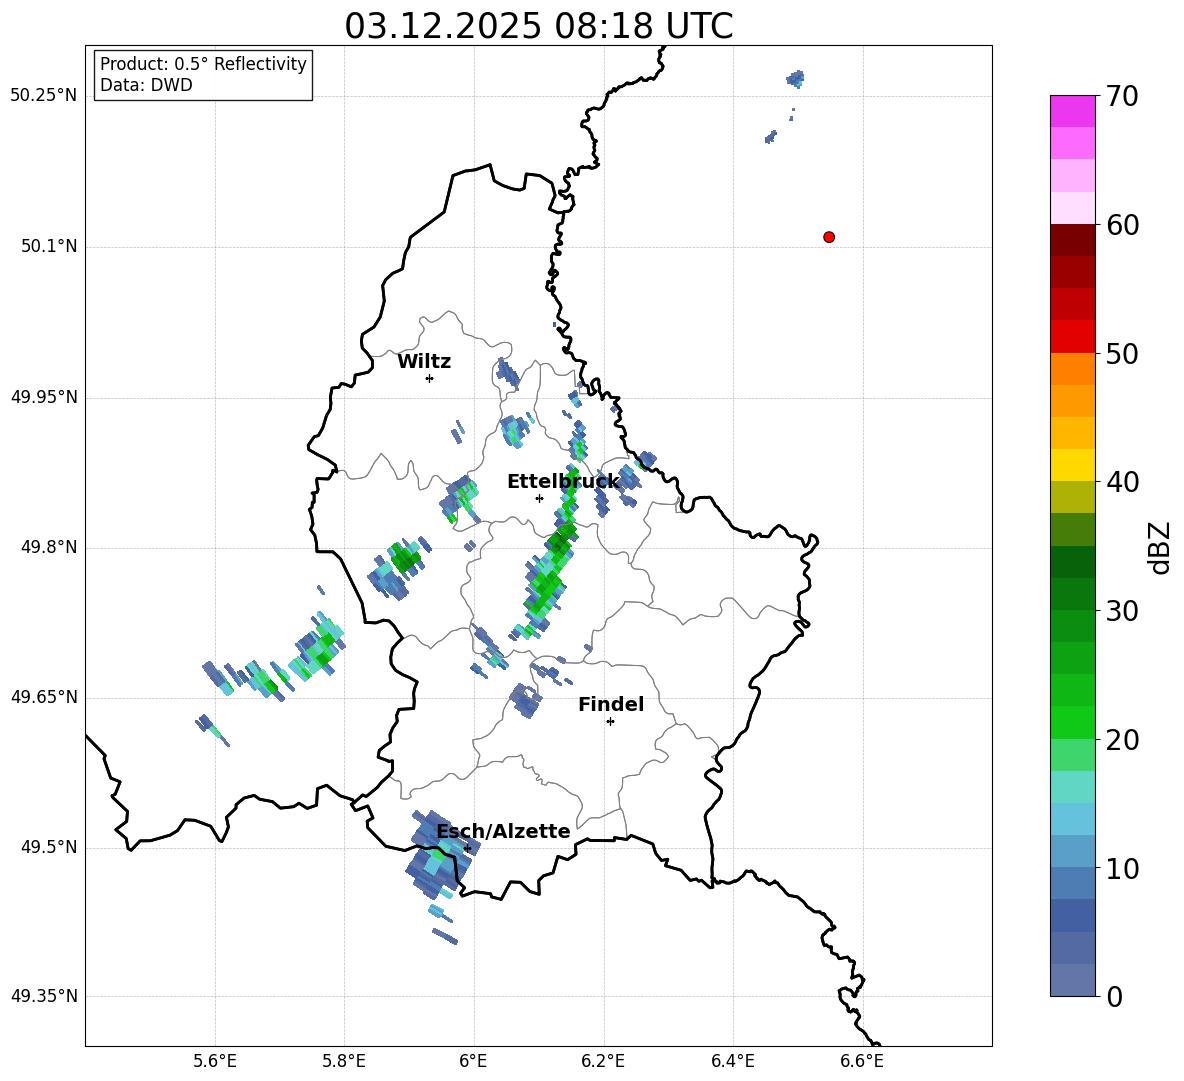Screen dimensions: 1184x1081
Task: Click the 5.6°E longitude label
Action: (214, 1061)
